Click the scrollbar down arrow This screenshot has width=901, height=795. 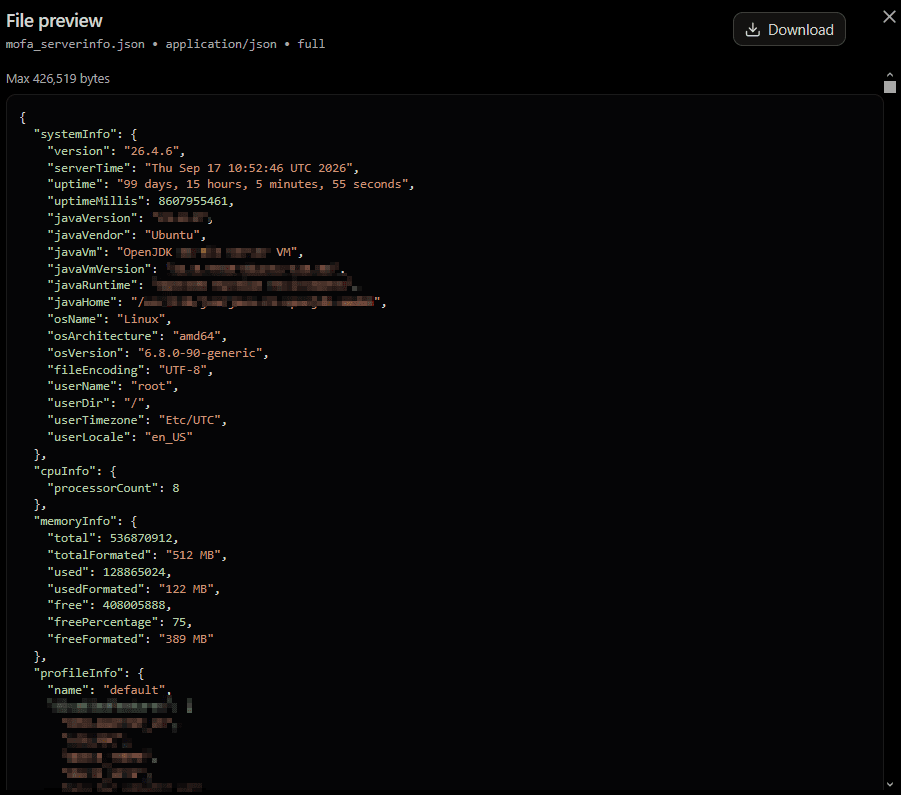click(x=890, y=784)
